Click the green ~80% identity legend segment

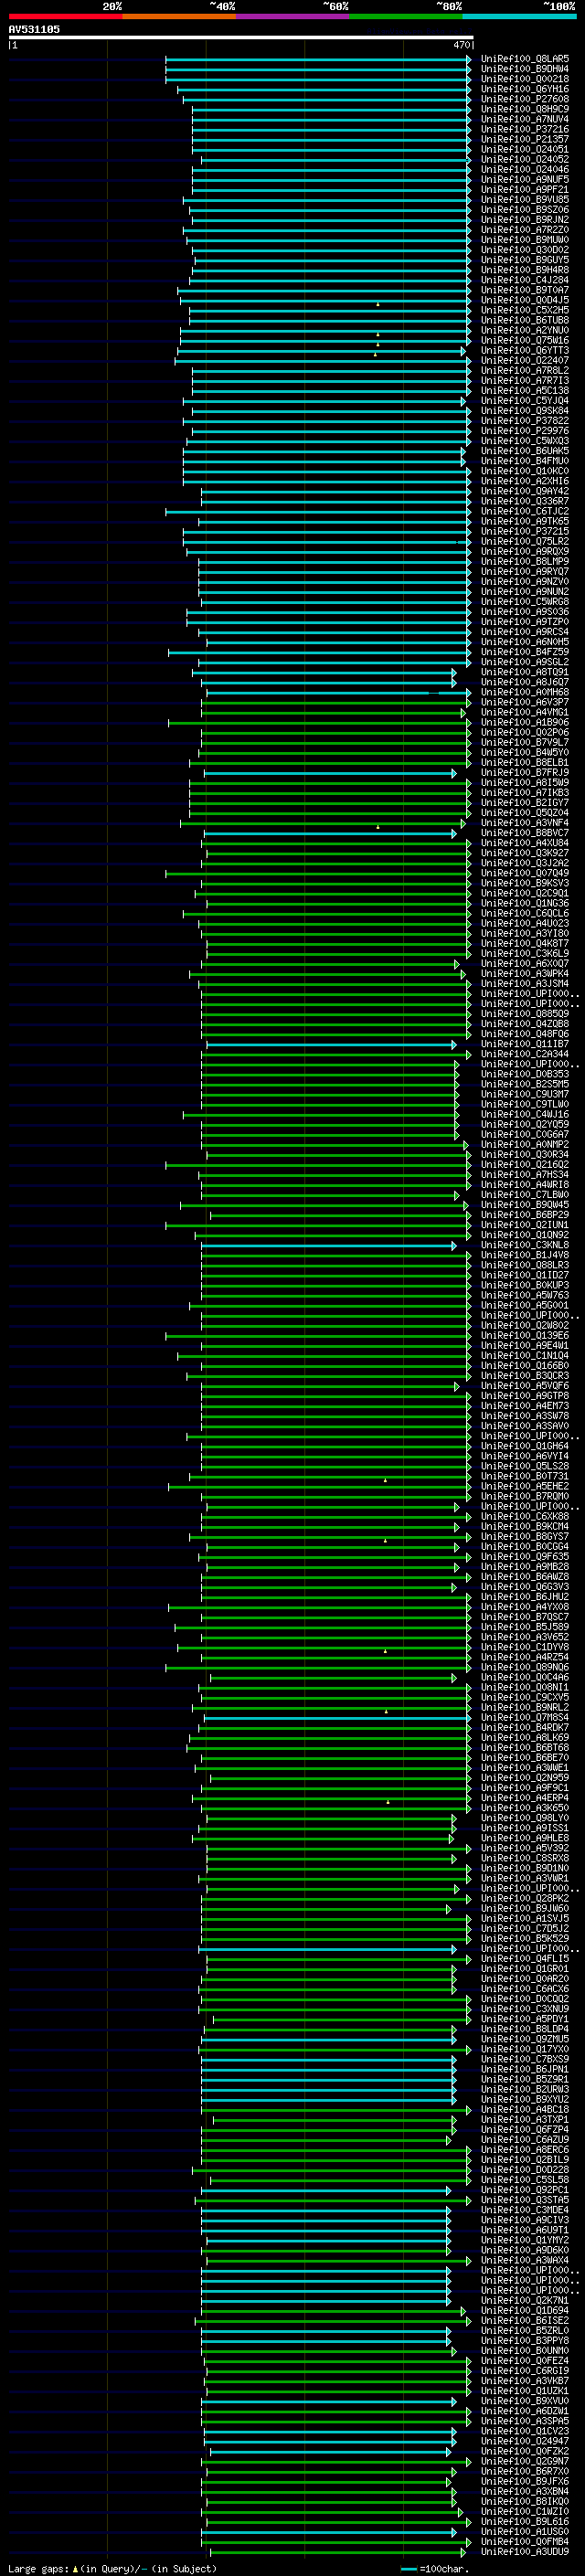pyautogui.click(x=406, y=16)
